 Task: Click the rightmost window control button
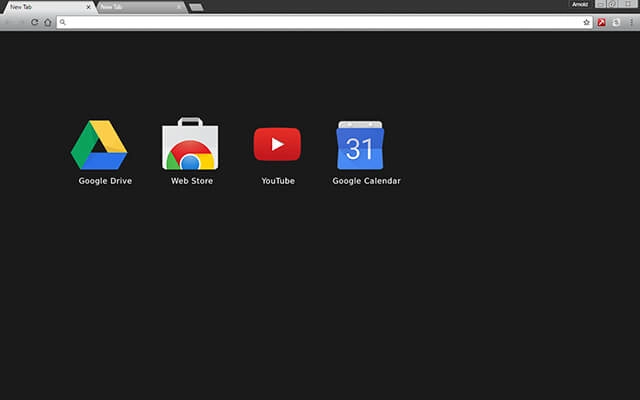pos(629,4)
